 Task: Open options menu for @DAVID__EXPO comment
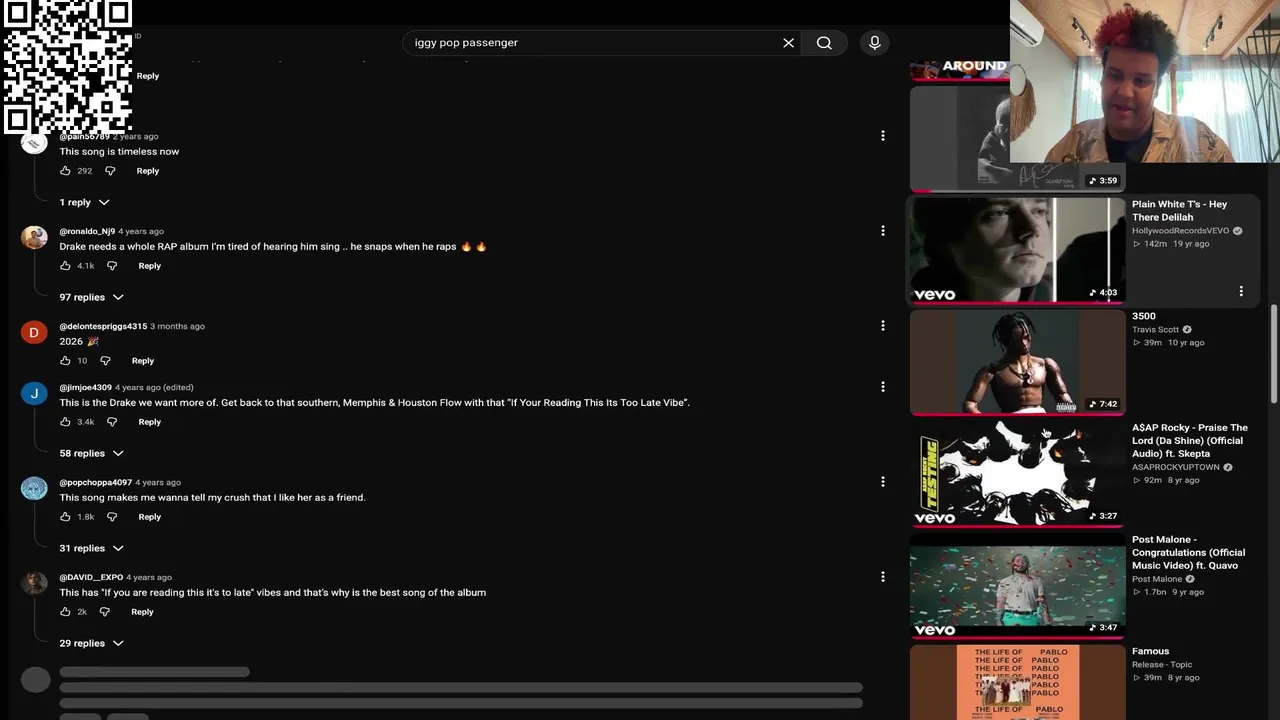coord(882,577)
